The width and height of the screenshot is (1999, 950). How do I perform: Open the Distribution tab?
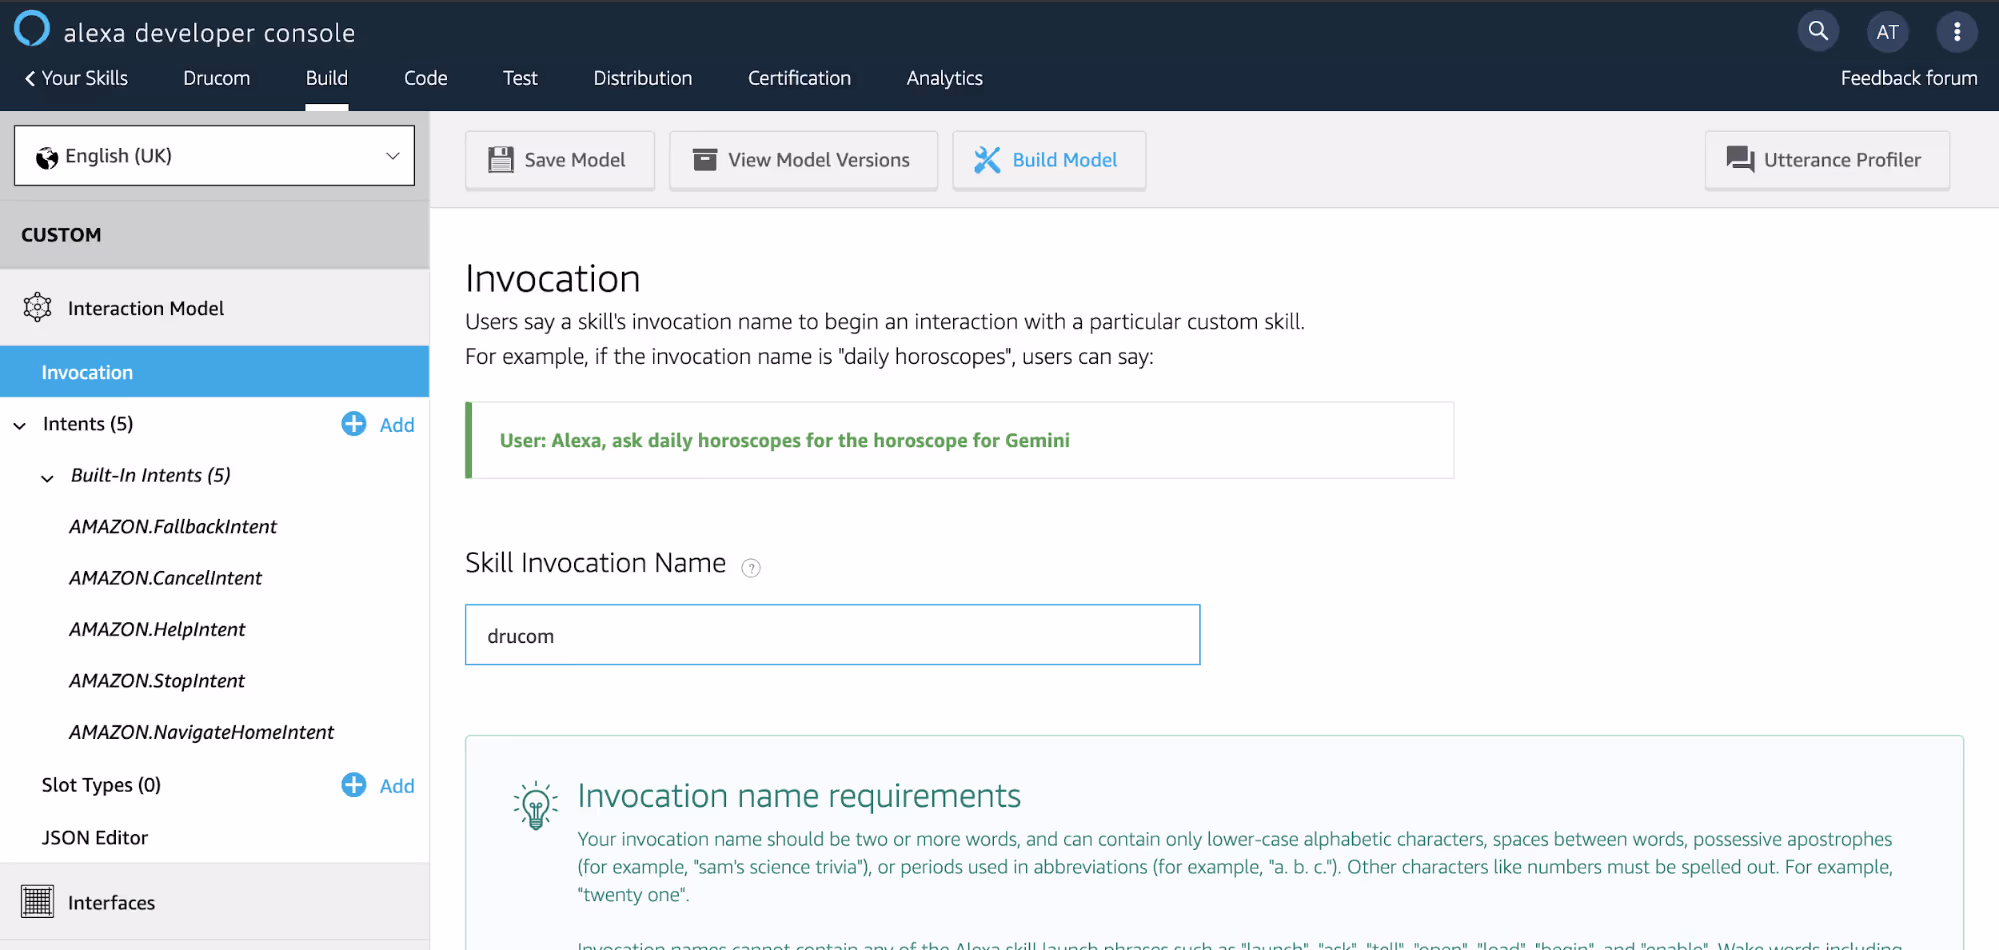[x=643, y=78]
